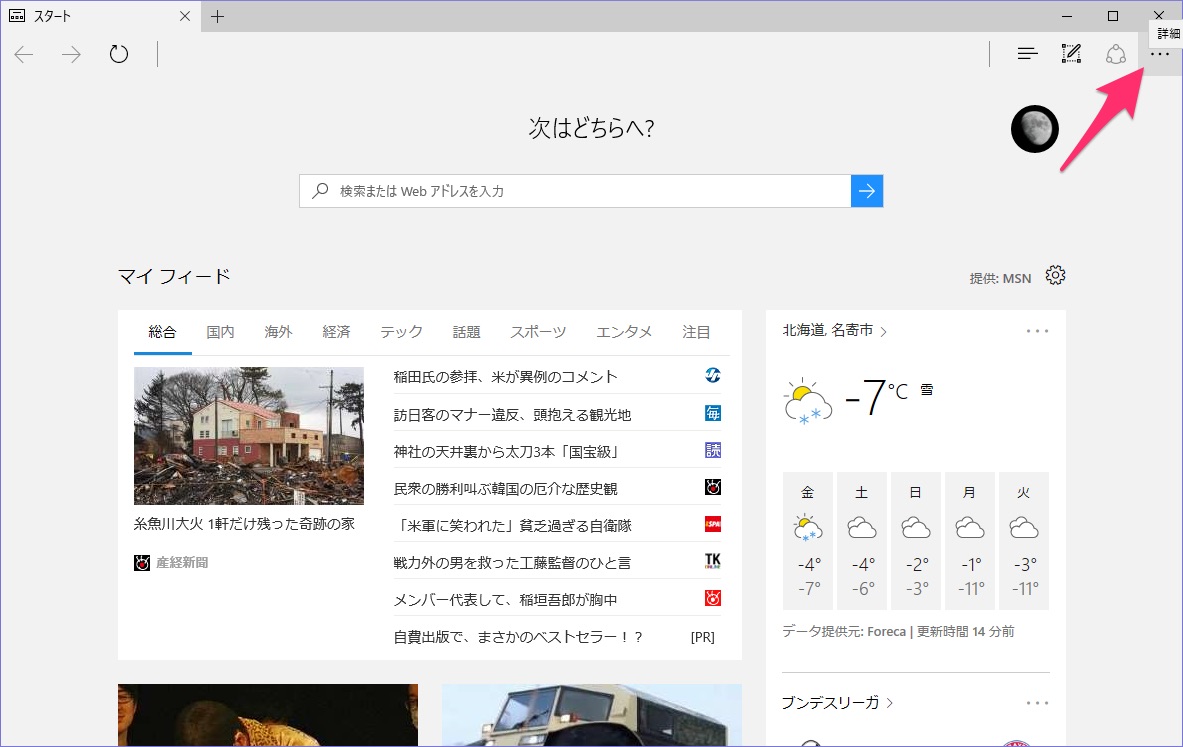Viewport: 1183px width, 747px height.
Task: Select the 月 (Monday) forecast
Action: (x=969, y=540)
